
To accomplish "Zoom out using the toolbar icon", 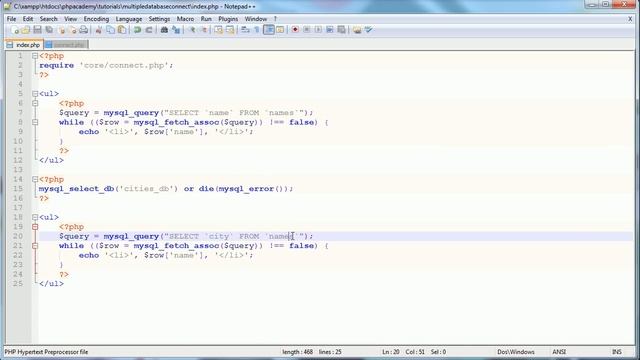I will click(x=203, y=30).
